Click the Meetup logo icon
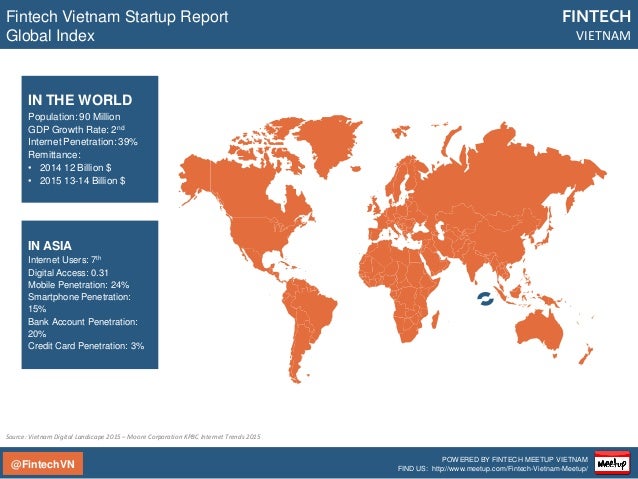Screen dimensions: 638x479 coord(612,463)
